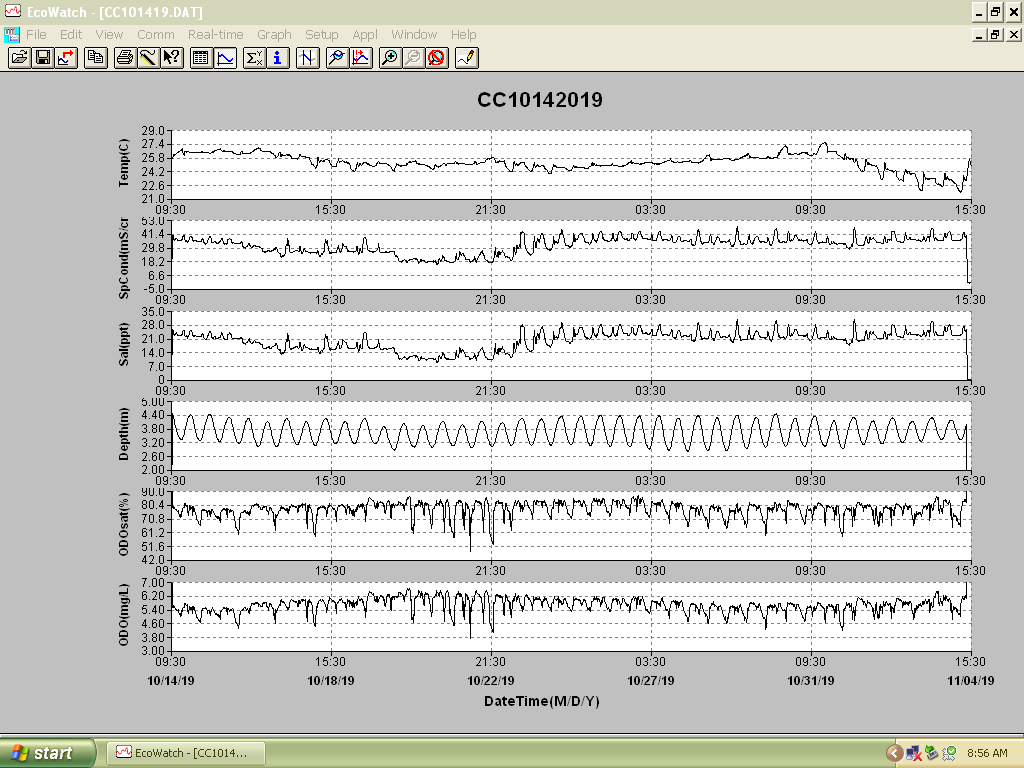The height and width of the screenshot is (768, 1024).
Task: Open the statistics sigma icon
Action: tap(253, 58)
